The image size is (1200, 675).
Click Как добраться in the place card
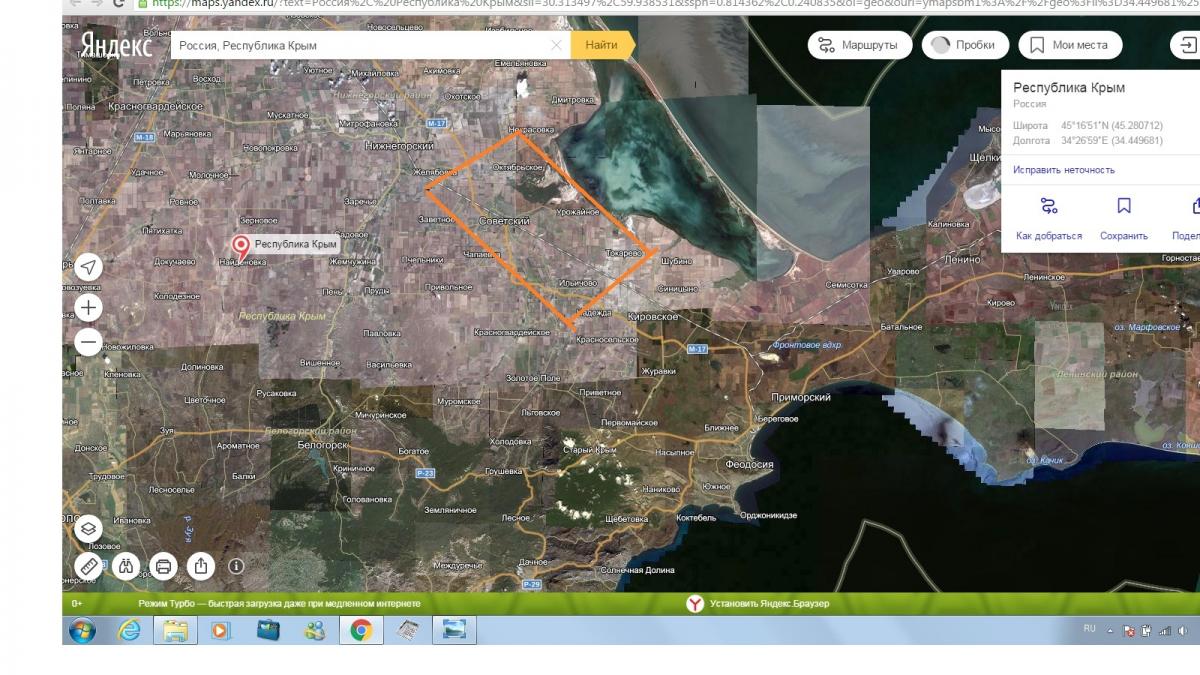(1048, 218)
